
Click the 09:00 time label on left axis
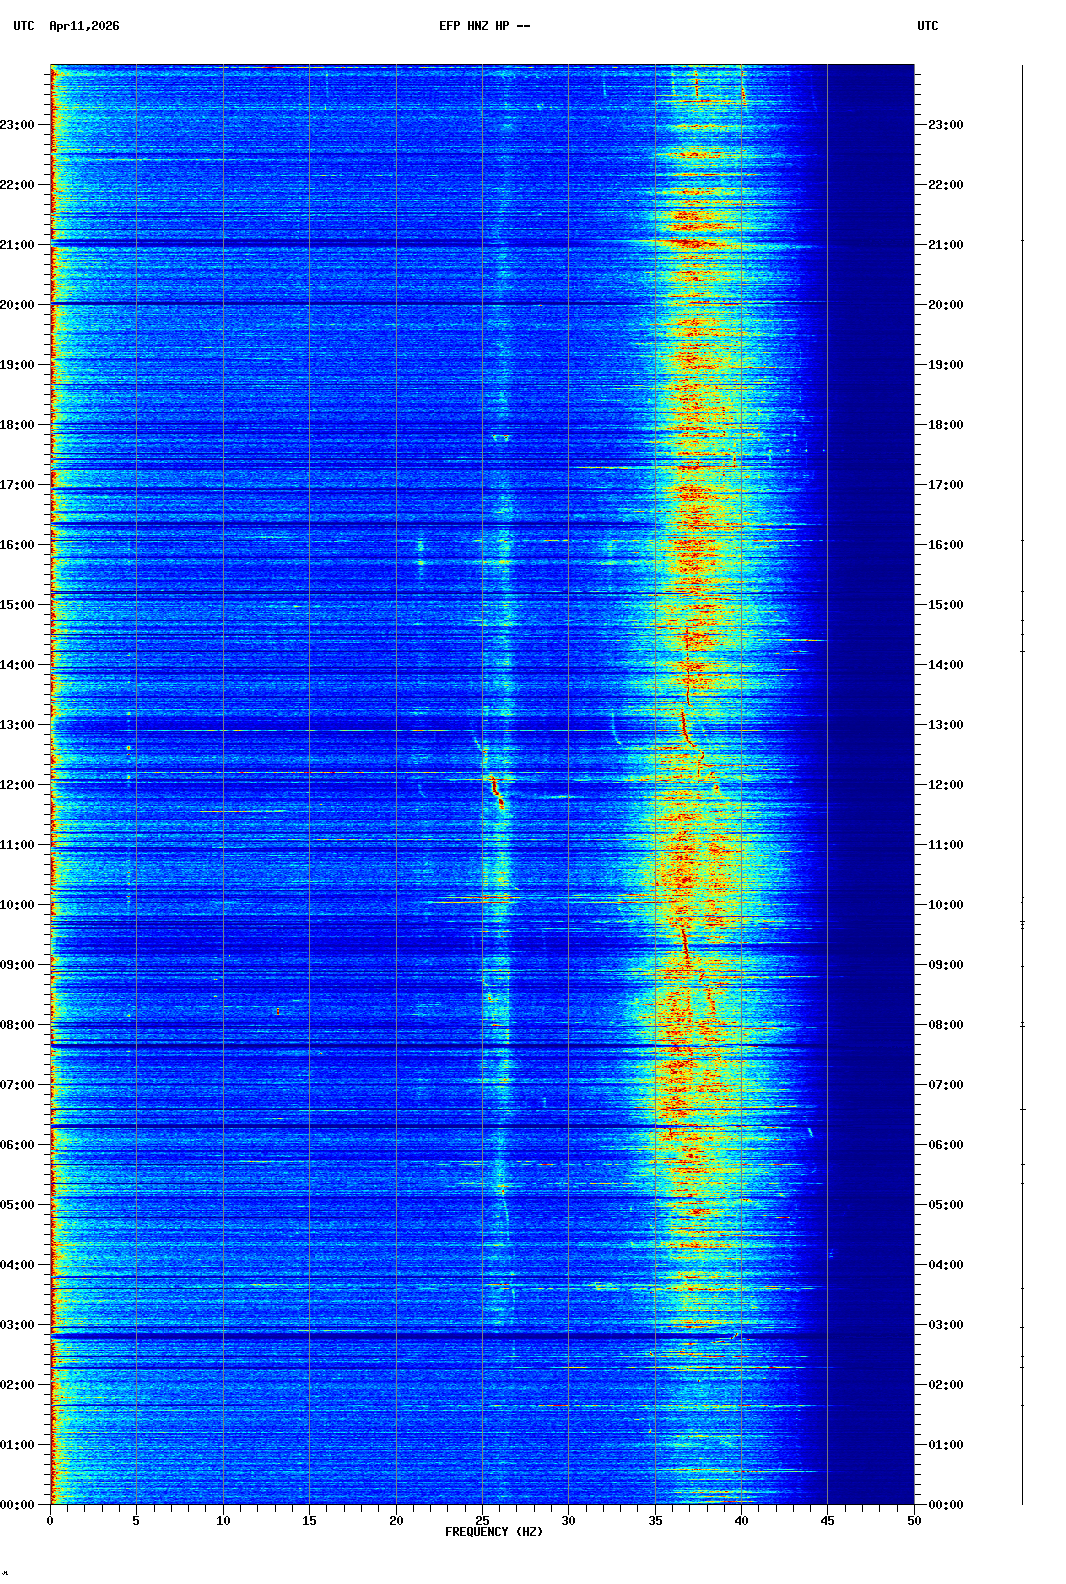pos(17,965)
